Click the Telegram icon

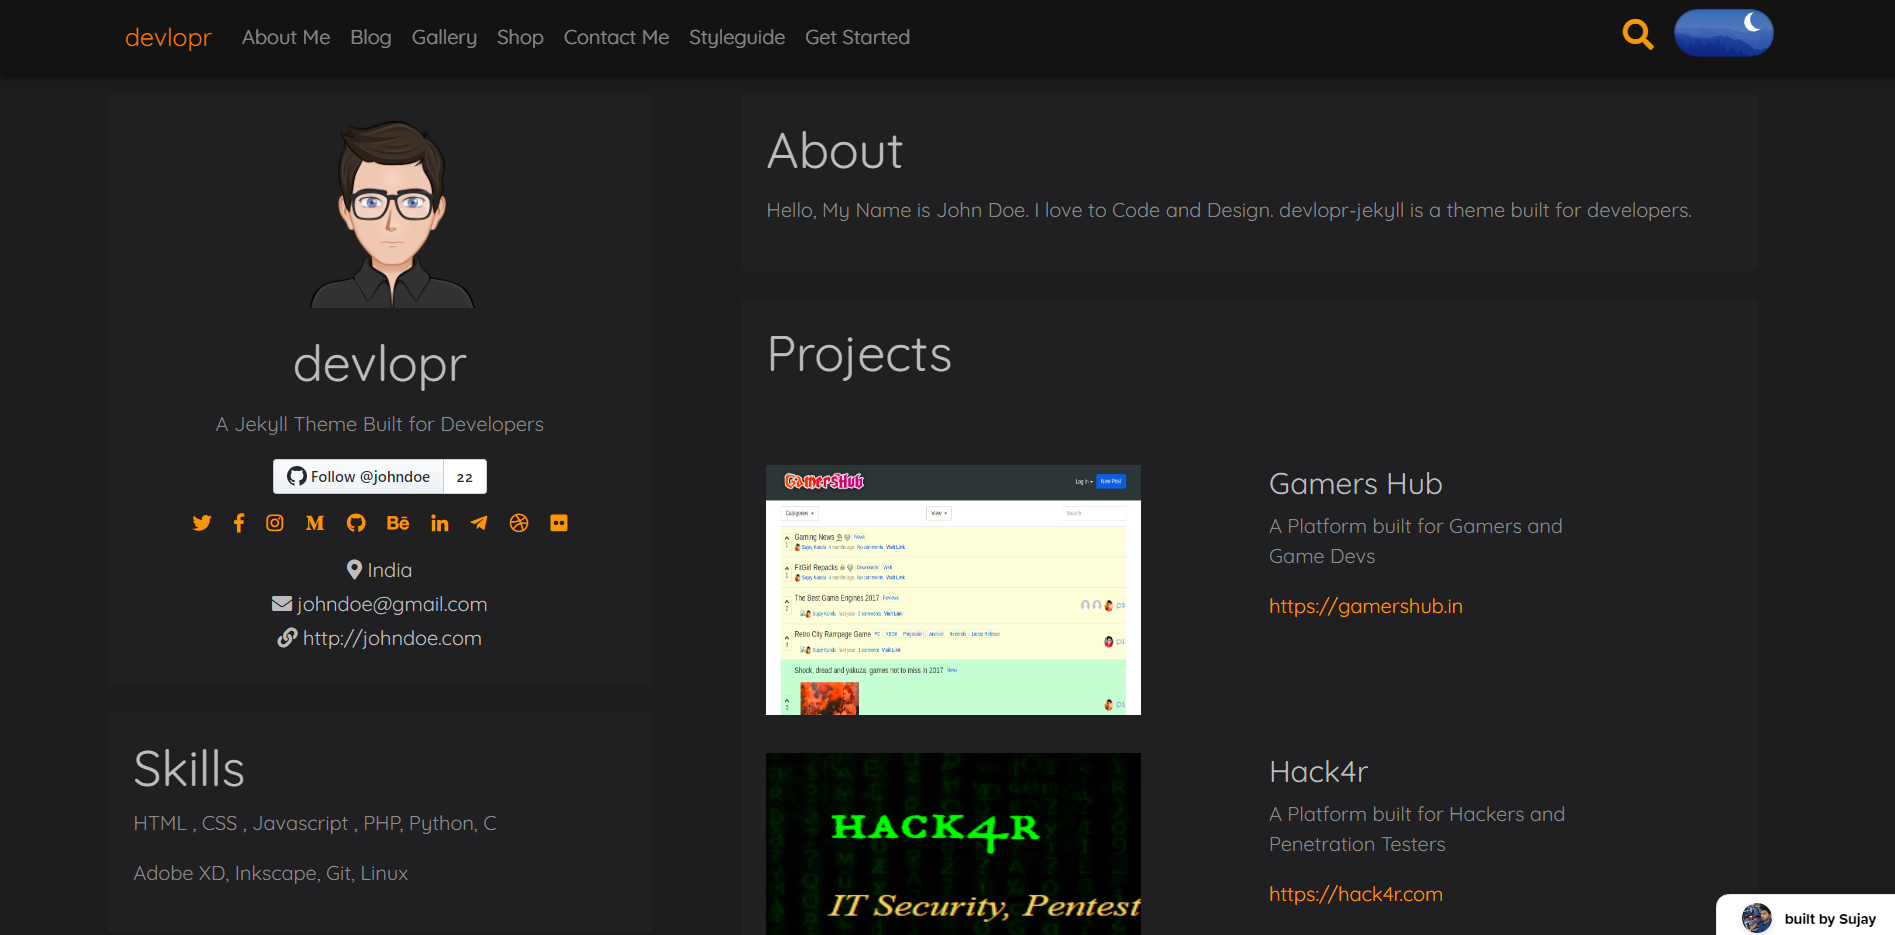pos(479,522)
